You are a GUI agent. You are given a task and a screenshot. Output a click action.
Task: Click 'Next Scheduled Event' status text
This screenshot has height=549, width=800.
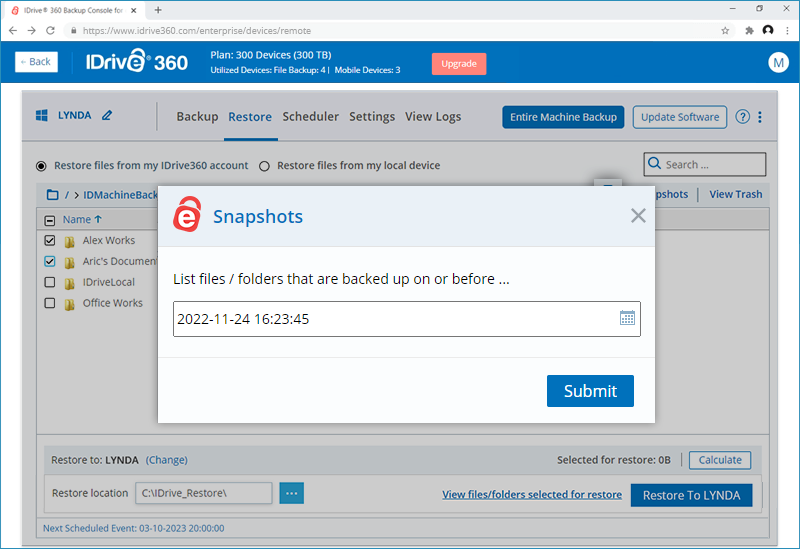coord(133,528)
